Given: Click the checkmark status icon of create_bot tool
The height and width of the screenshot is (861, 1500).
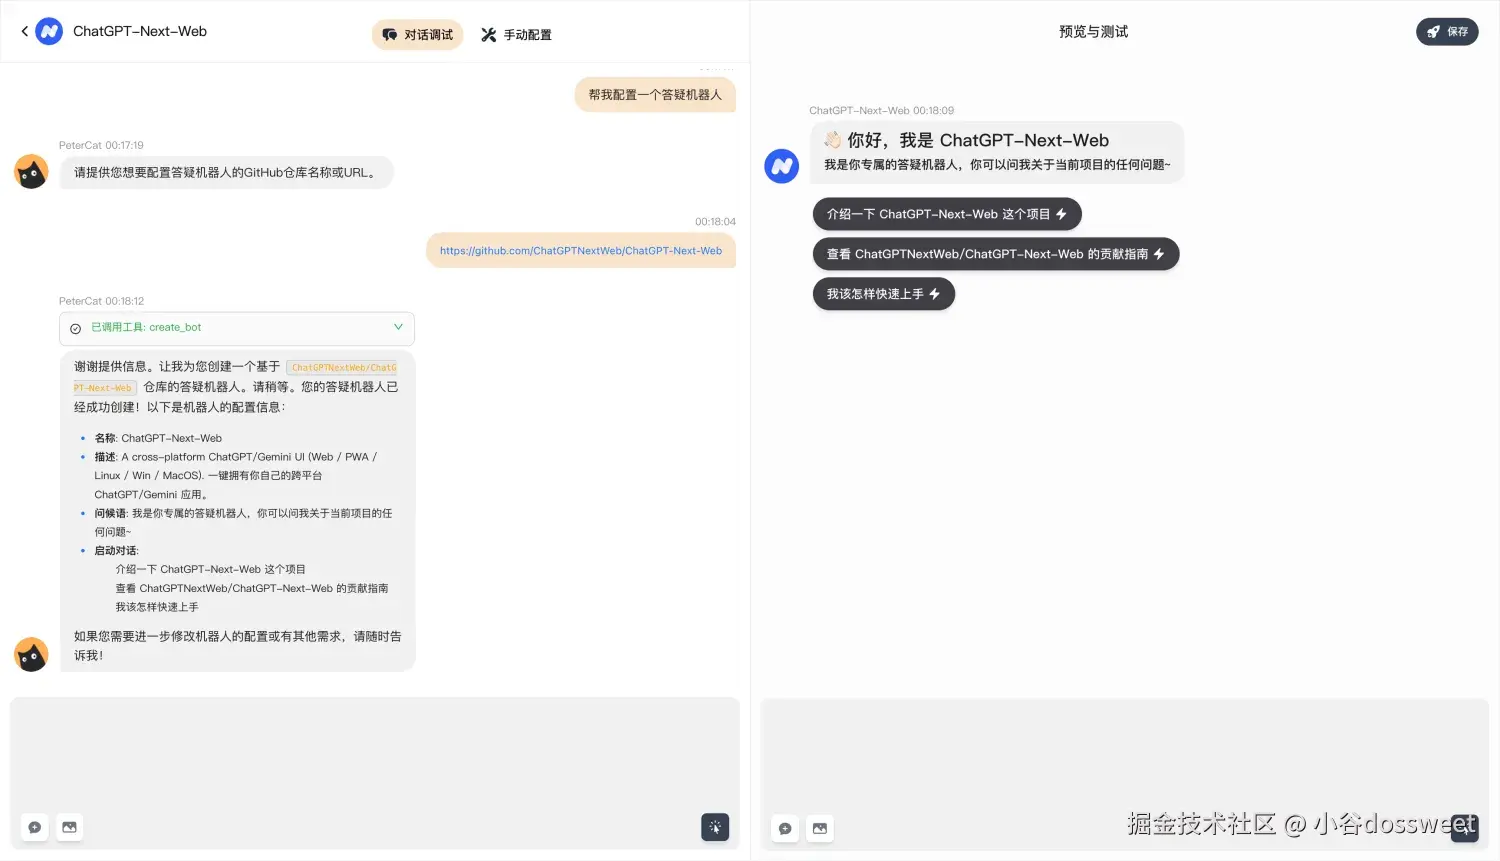Looking at the screenshot, I should point(75,328).
